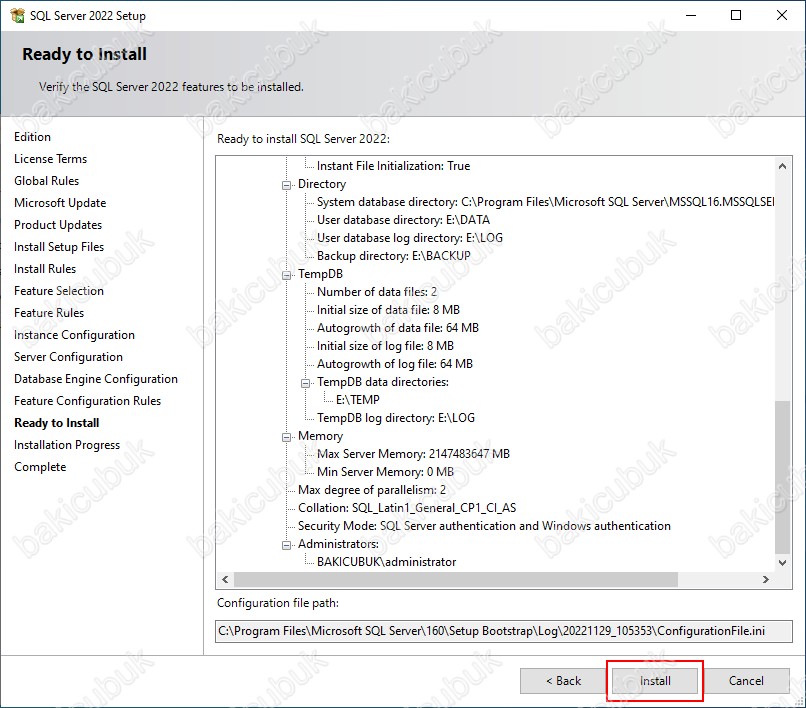Select the TempDB tree item
Image resolution: width=806 pixels, height=708 pixels.
pos(320,274)
